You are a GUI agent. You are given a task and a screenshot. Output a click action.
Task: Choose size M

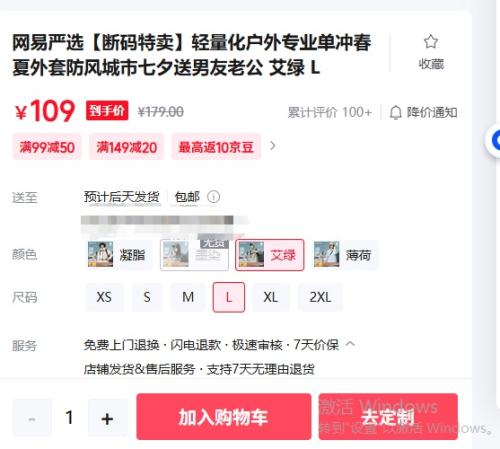(188, 297)
